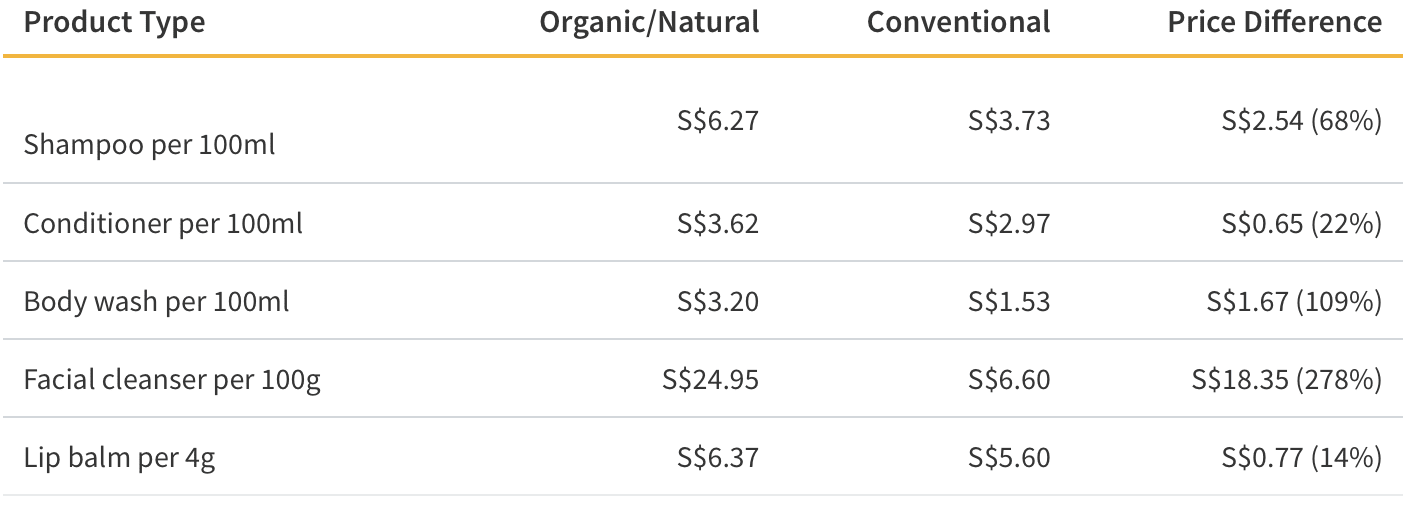Image resolution: width=1406 pixels, height=512 pixels.
Task: Click the S$0.65 (22%) difference cell
Action: pyautogui.click(x=1301, y=223)
